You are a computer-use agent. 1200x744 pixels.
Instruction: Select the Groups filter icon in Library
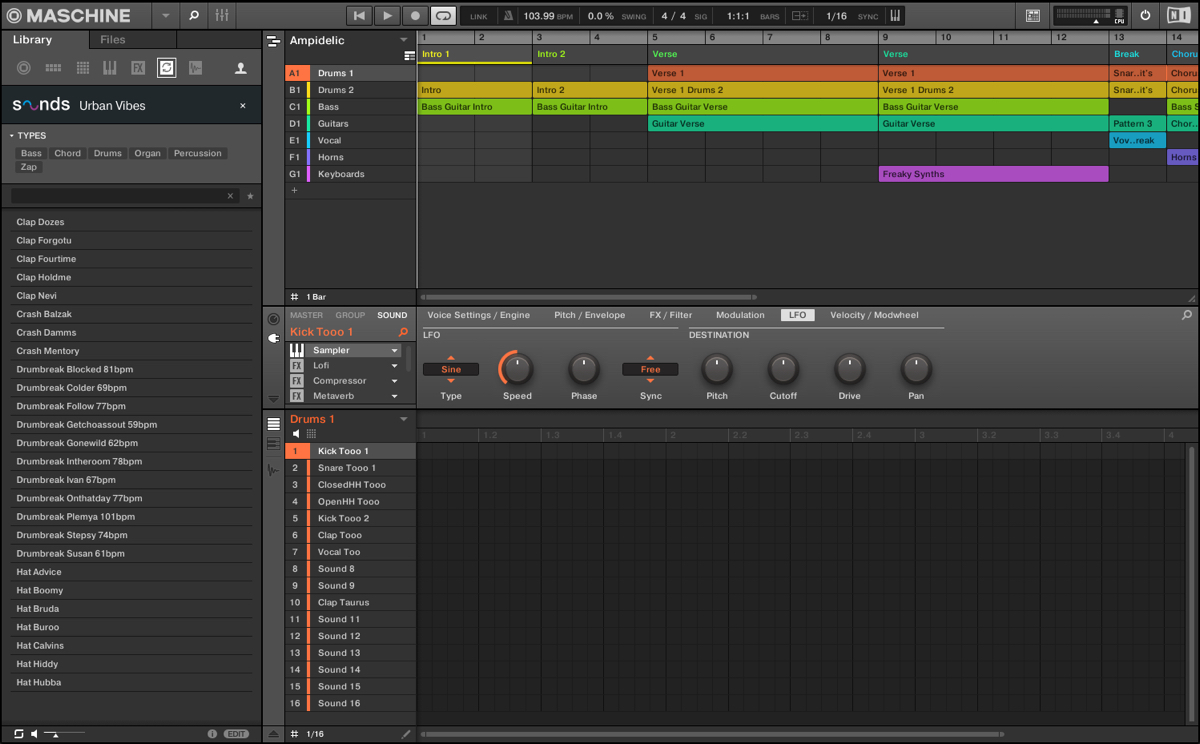pos(53,68)
